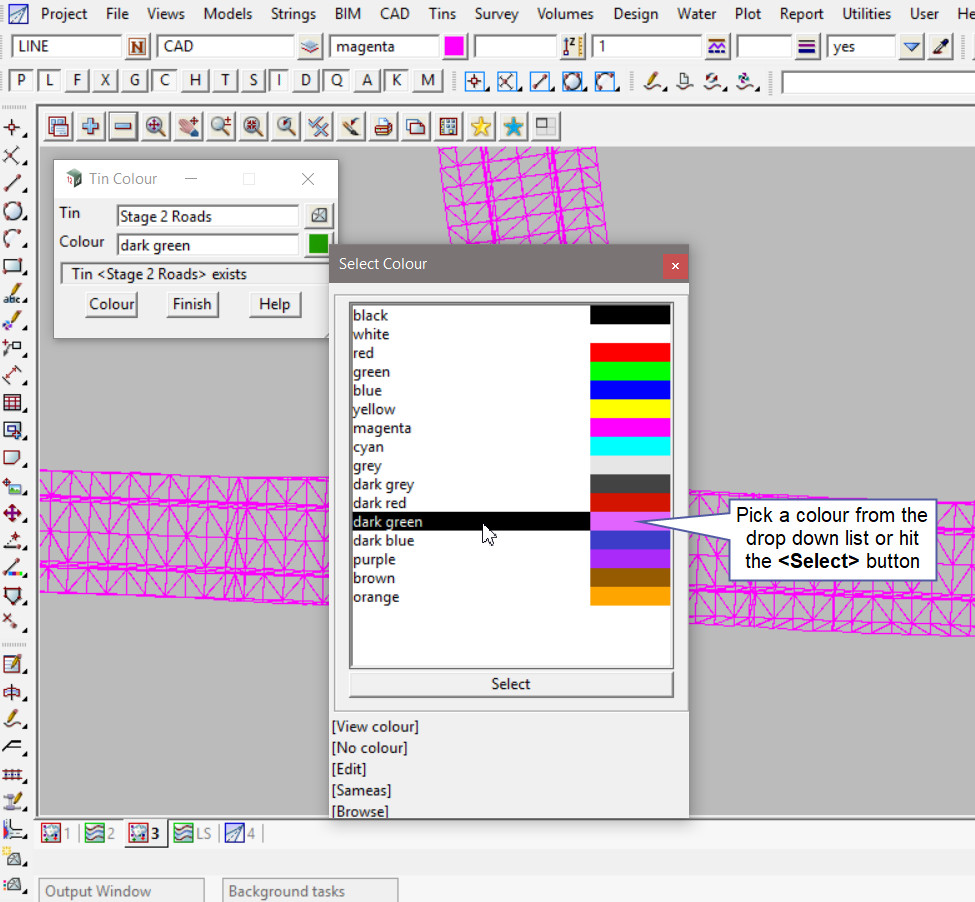975x902 pixels.
Task: Open the model layers picker beside CAD field
Action: pos(310,47)
